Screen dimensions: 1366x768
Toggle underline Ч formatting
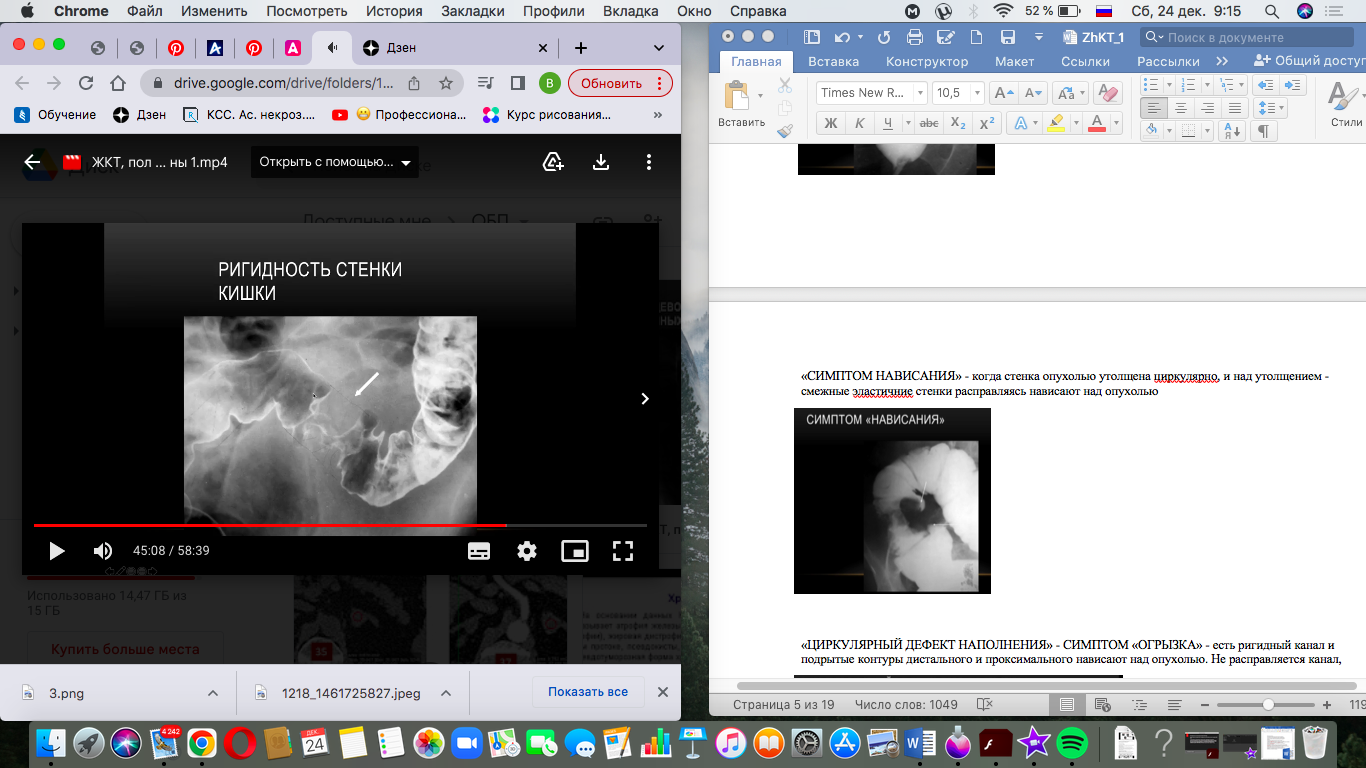pos(887,124)
